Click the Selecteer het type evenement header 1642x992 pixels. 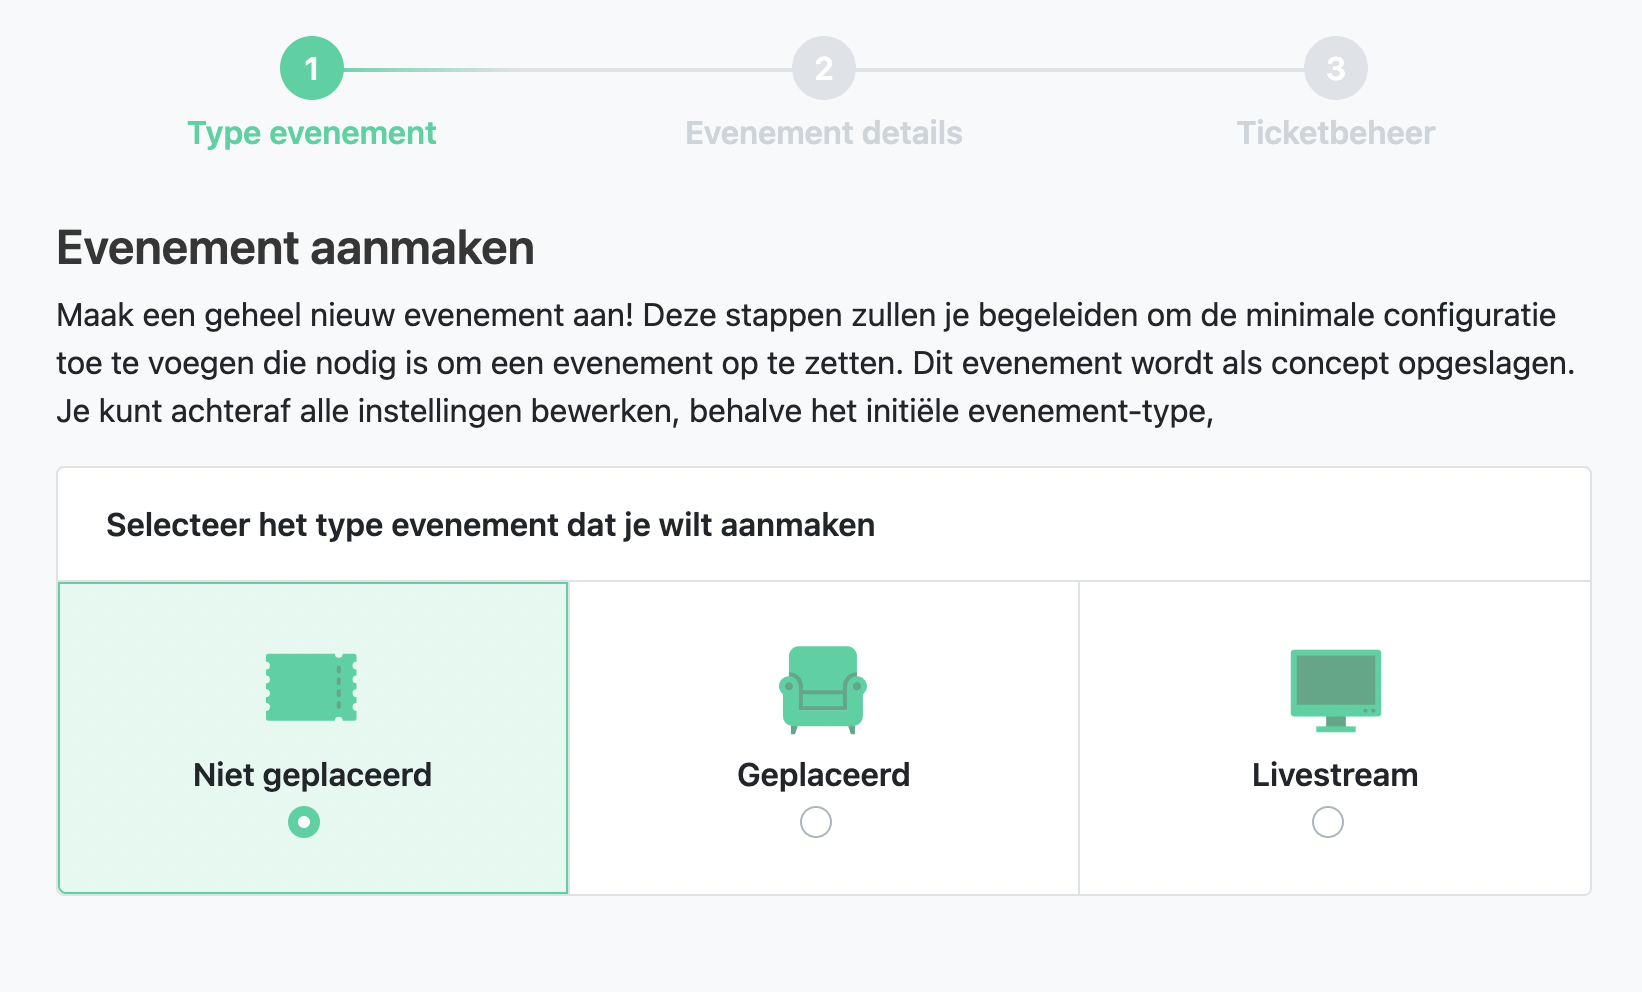coord(490,525)
